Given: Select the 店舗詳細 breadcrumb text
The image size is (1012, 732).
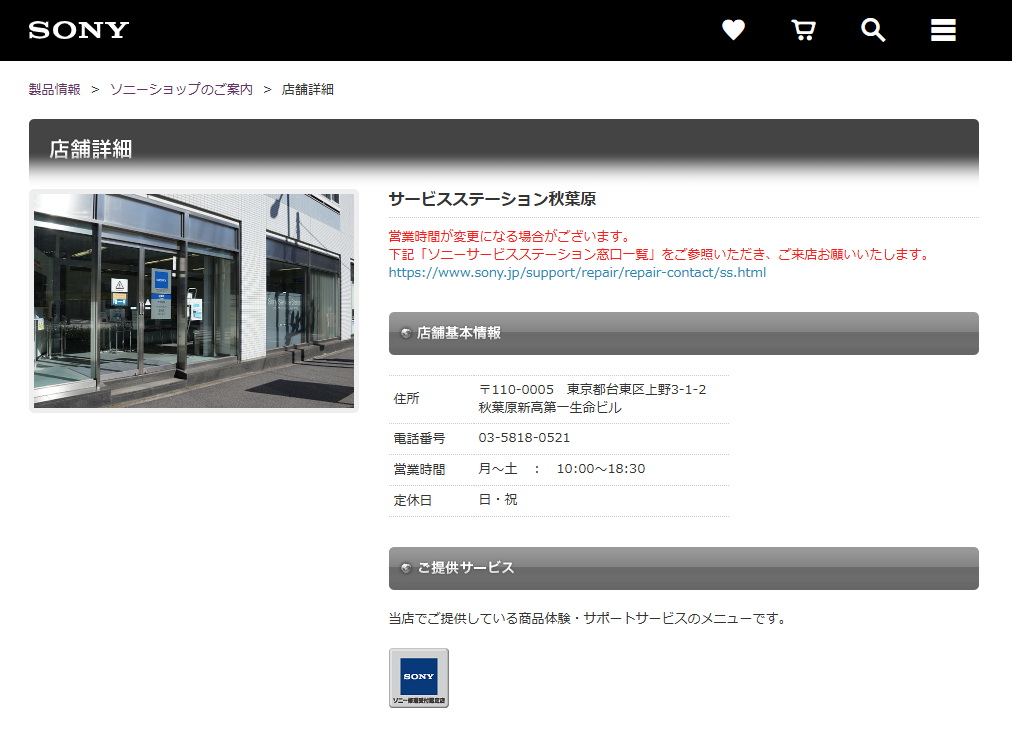Looking at the screenshot, I should (308, 89).
